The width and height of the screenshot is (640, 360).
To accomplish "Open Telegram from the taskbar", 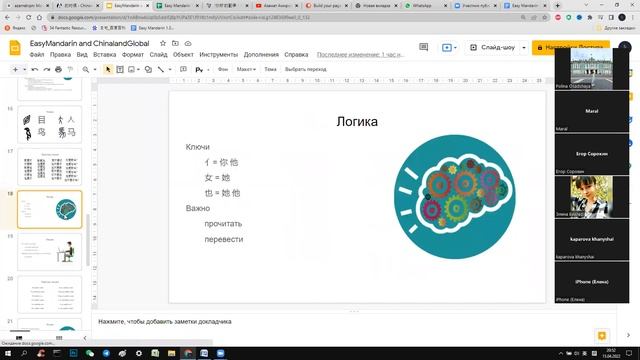I will coord(106,353).
